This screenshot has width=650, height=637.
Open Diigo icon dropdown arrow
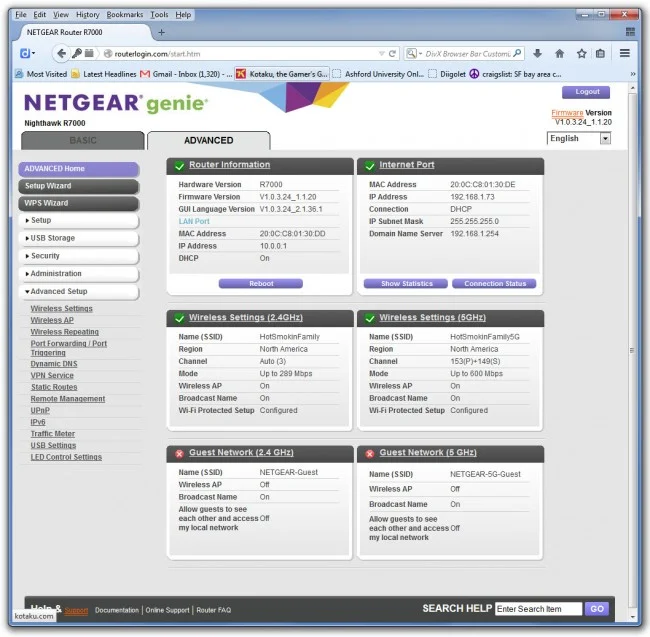pos(34,53)
